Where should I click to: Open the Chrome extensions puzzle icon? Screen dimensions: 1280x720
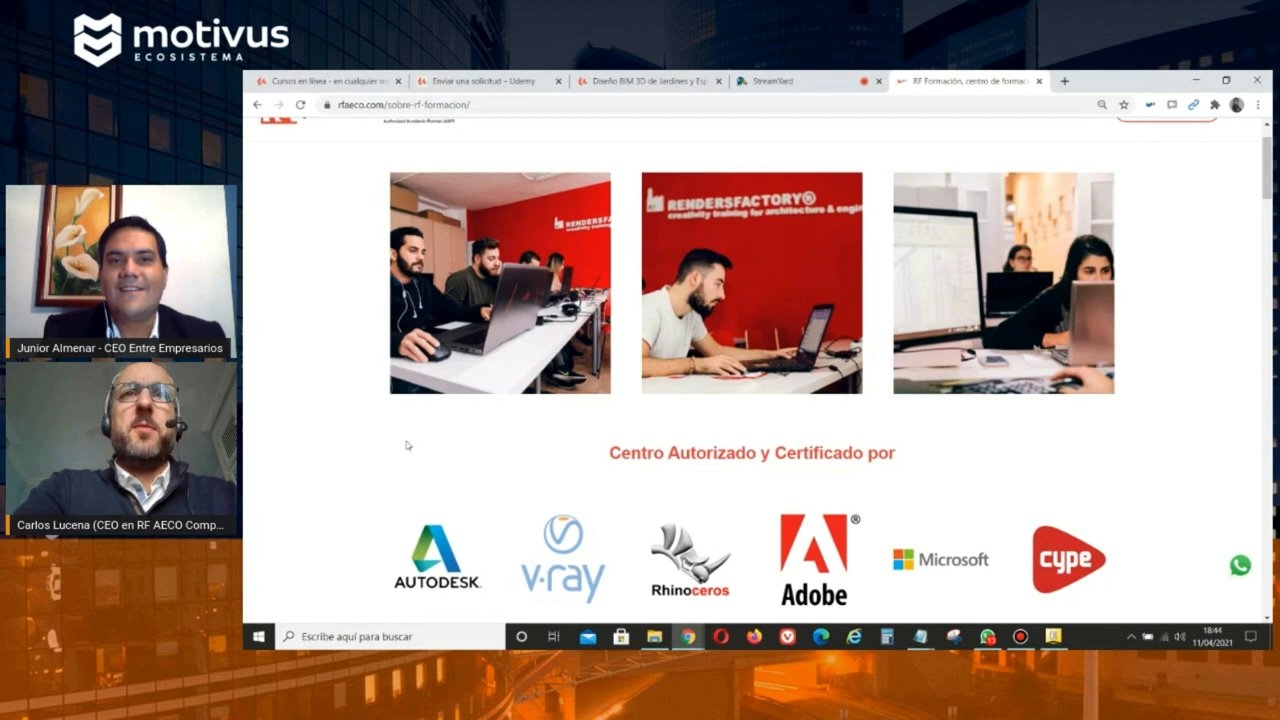[x=1215, y=105]
